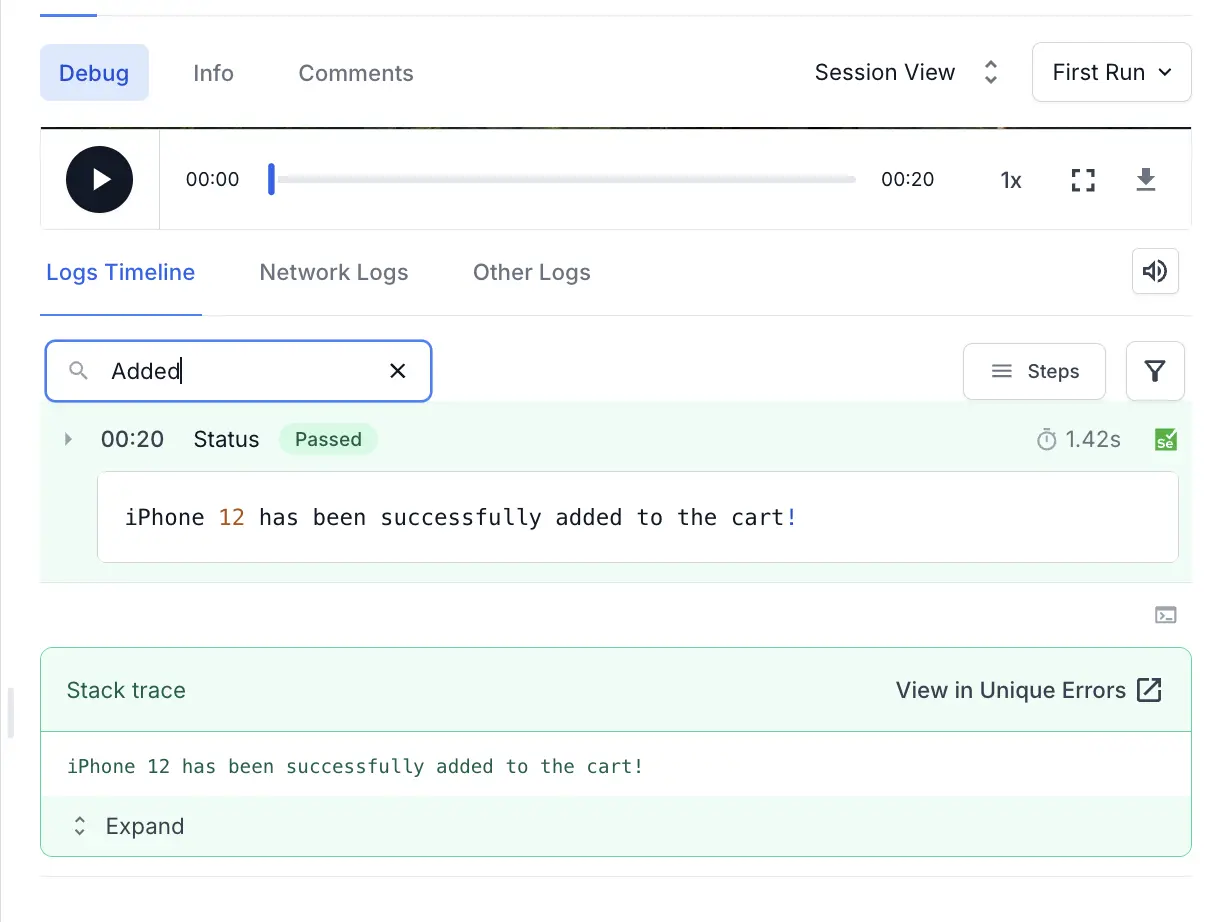The height and width of the screenshot is (922, 1214).
Task: Click the terminal console icon
Action: pyautogui.click(x=1165, y=615)
